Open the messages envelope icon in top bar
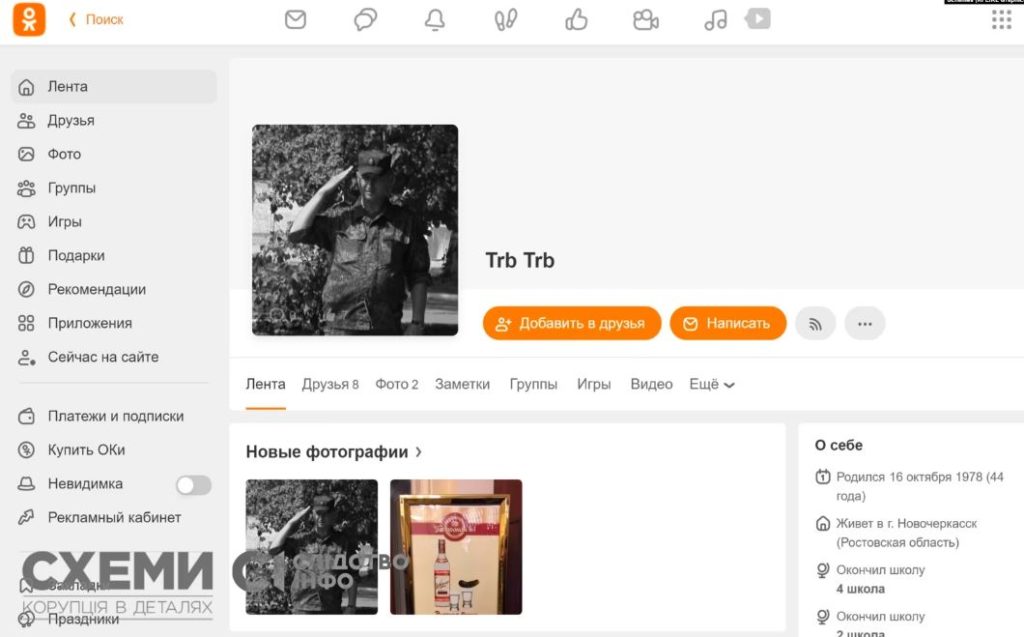This screenshot has width=1024, height=637. tap(295, 20)
